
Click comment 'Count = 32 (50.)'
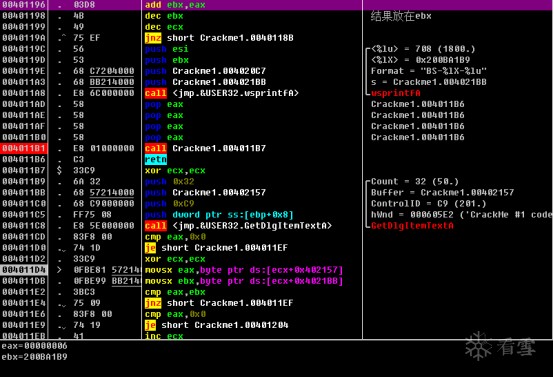(415, 182)
